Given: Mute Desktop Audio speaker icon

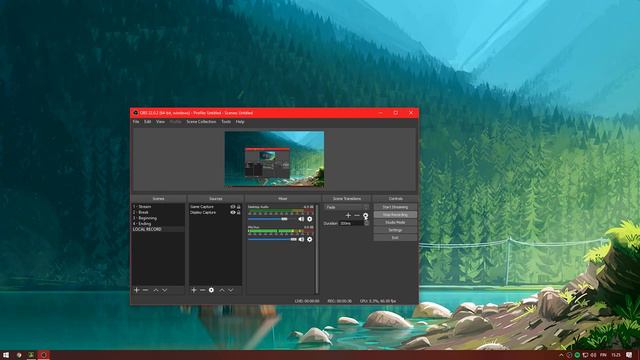Looking at the screenshot, I should tap(301, 219).
